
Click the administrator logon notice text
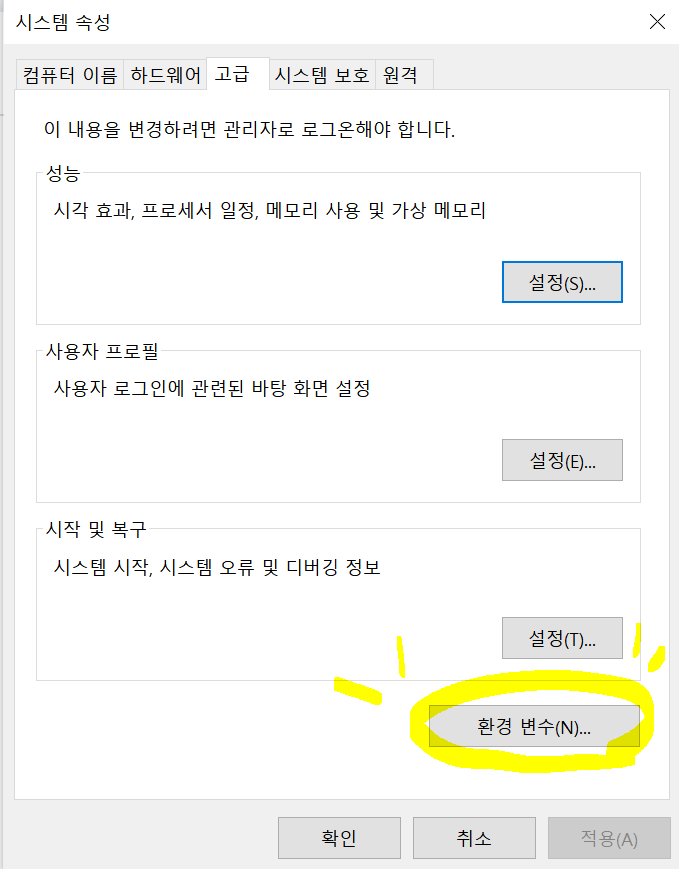(249, 129)
